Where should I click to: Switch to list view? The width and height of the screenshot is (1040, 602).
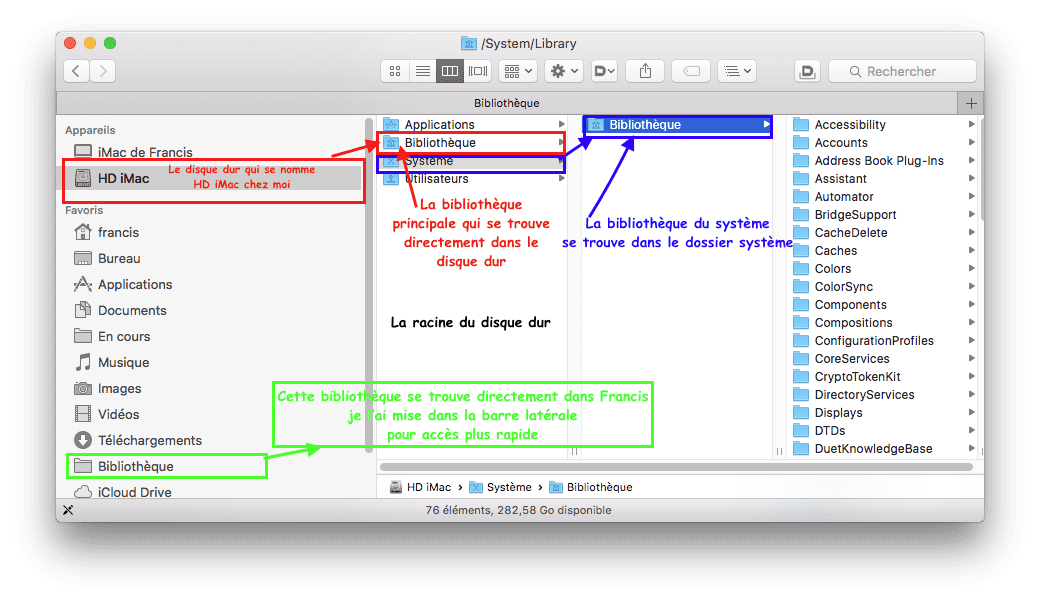tap(422, 71)
